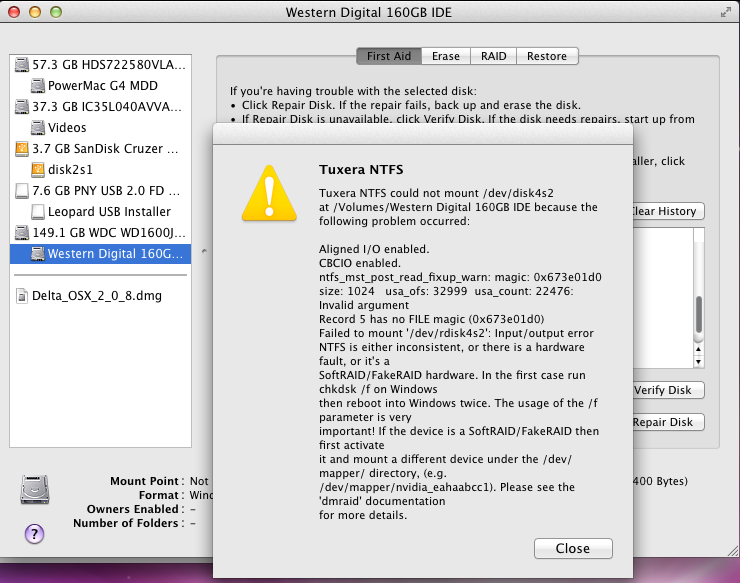The image size is (740, 583).
Task: Select the 7.6 GB PNY USB 2.0 disk
Action: [x=101, y=191]
